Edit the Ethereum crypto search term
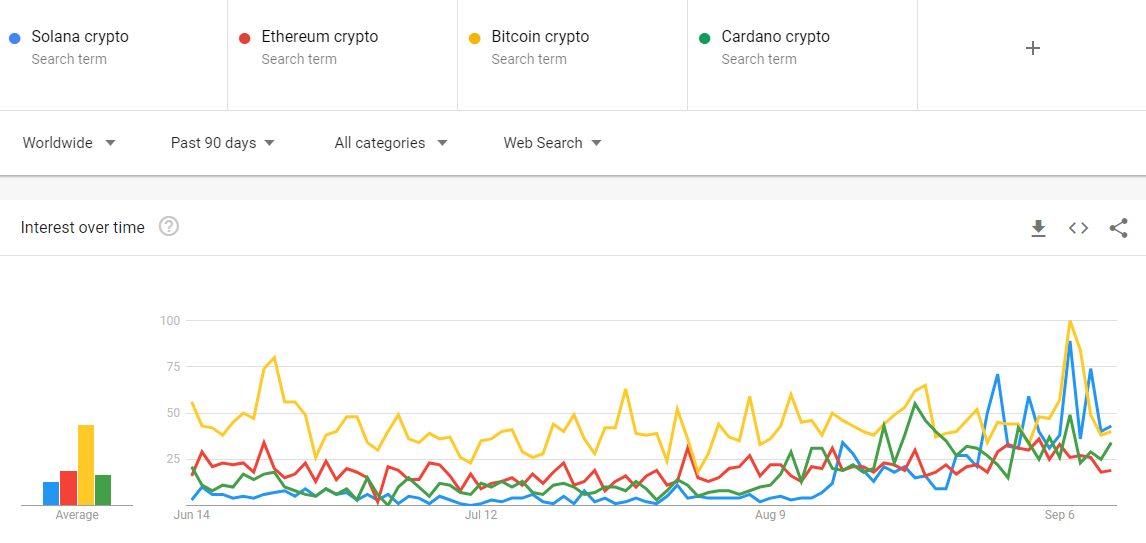Viewport: 1146px width, 543px height. [320, 37]
